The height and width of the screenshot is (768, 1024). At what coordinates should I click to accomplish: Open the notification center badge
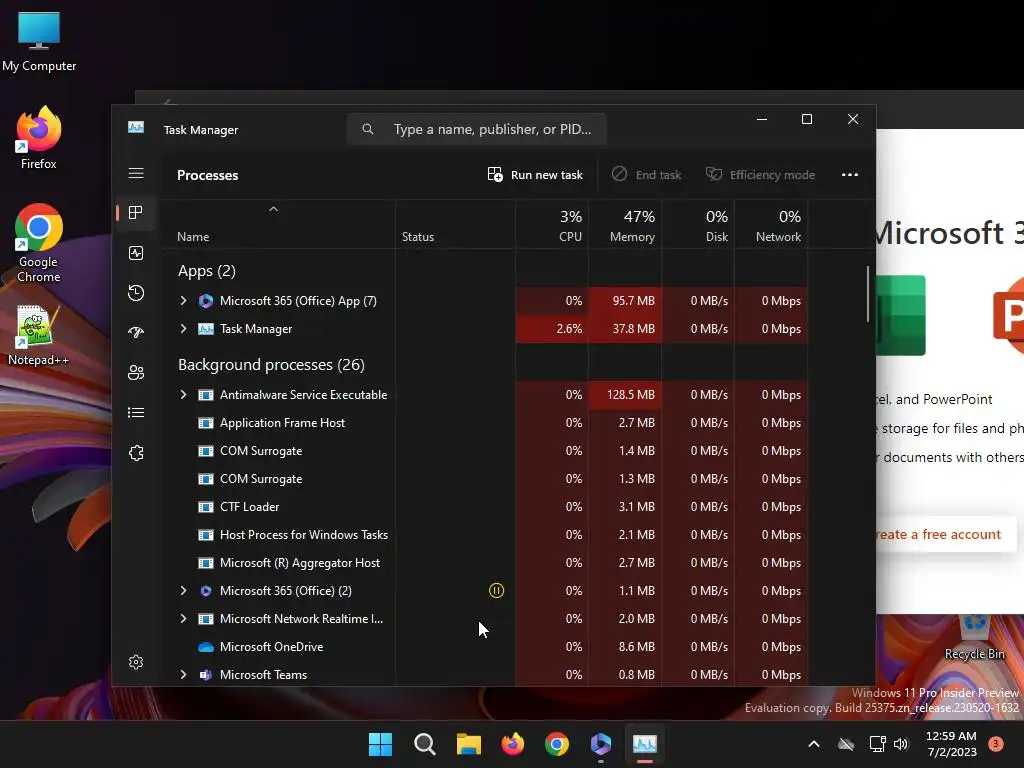[x=996, y=744]
